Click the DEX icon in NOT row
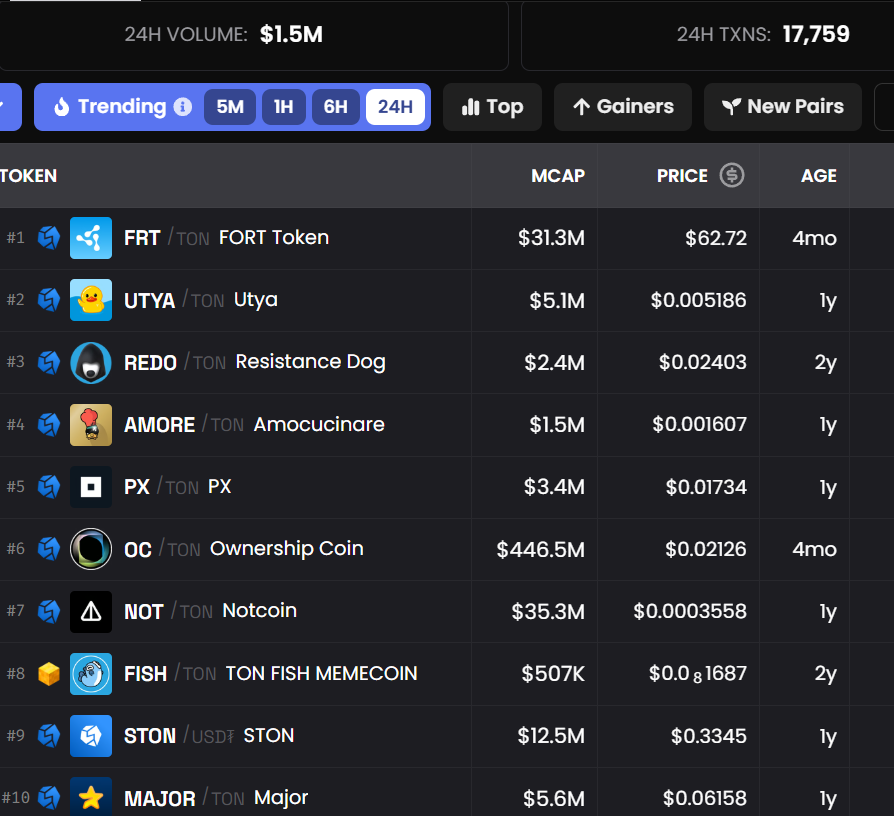This screenshot has width=894, height=816. point(49,612)
